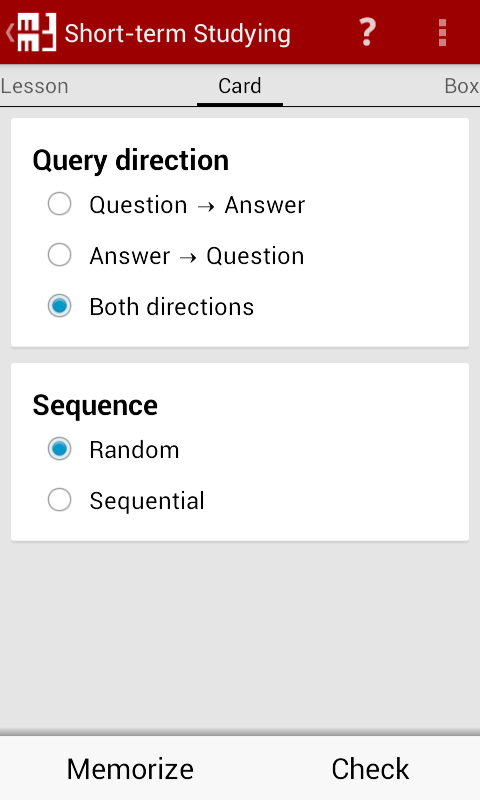
Task: Switch to the Lesson tab
Action: click(34, 86)
